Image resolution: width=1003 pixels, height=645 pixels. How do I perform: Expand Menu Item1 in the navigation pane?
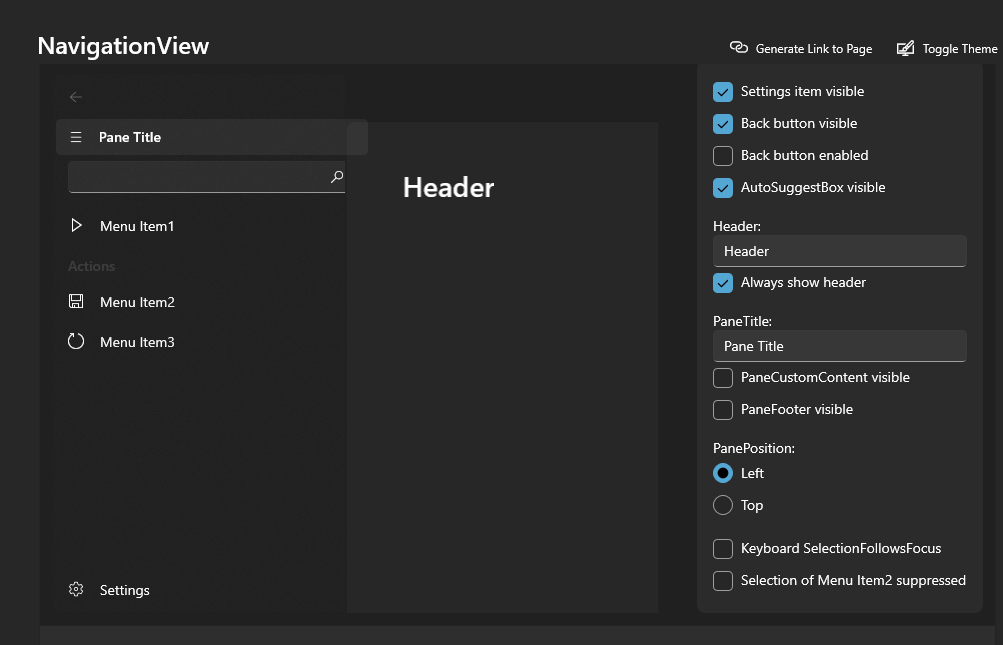pos(76,225)
